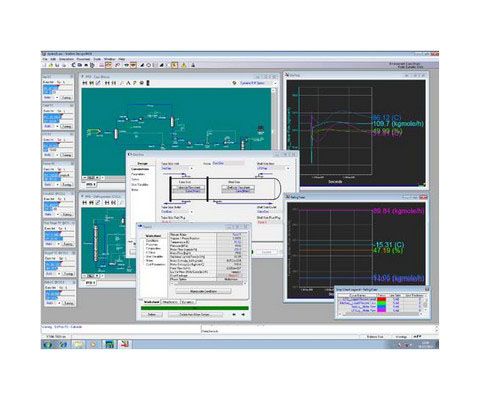480x396 pixels.
Task: Select Notes page in heat exchanger dialog
Action: point(135,190)
